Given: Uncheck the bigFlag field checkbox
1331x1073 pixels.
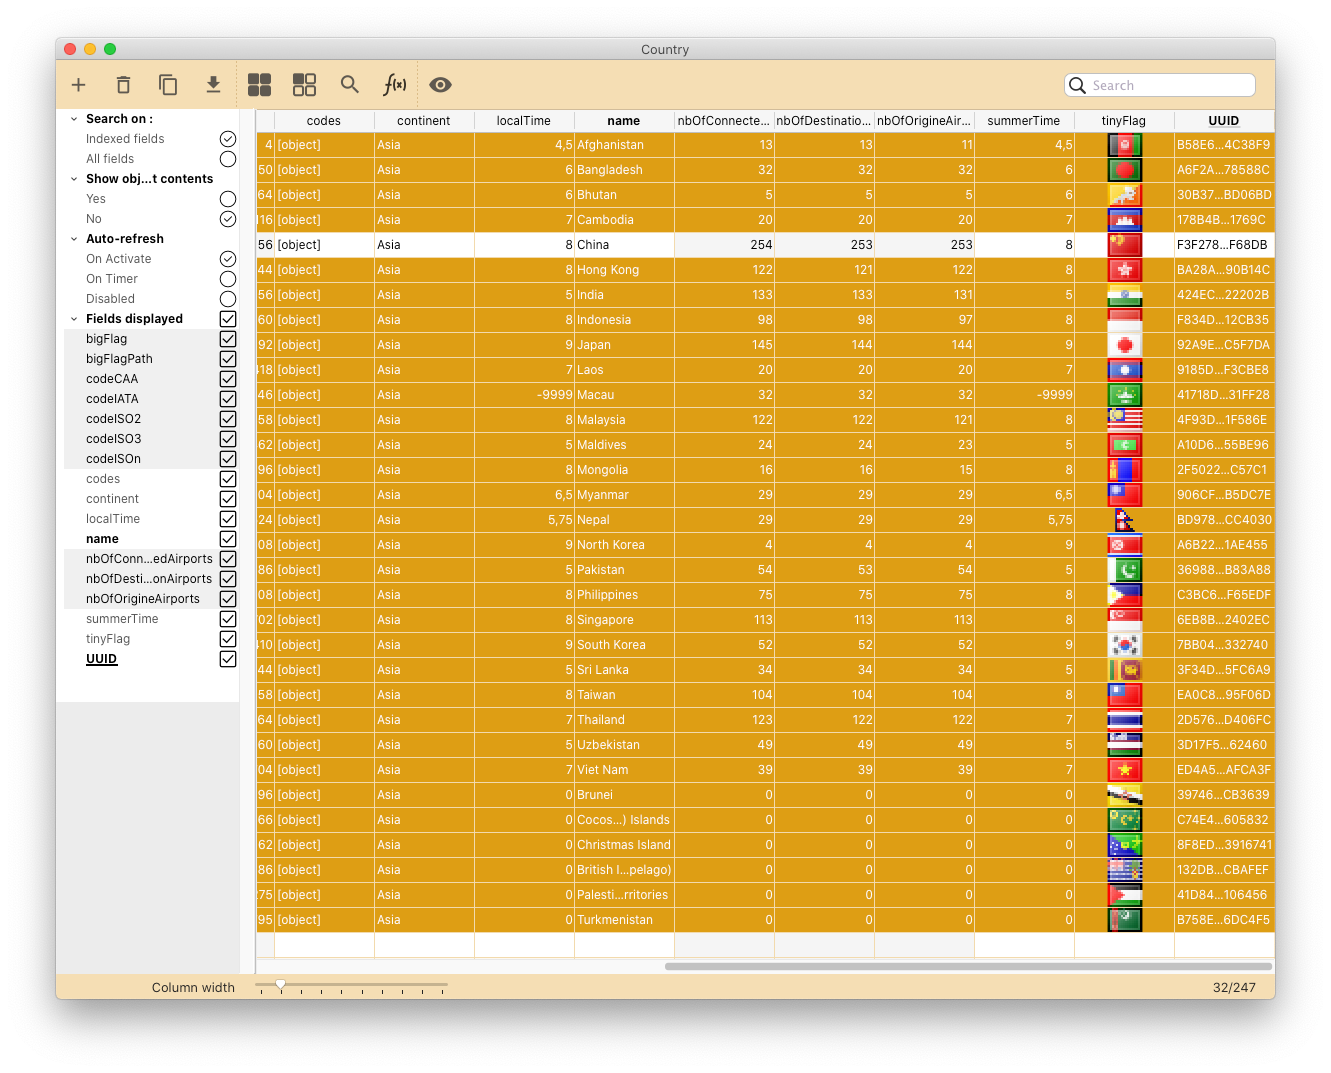Looking at the screenshot, I should point(228,339).
